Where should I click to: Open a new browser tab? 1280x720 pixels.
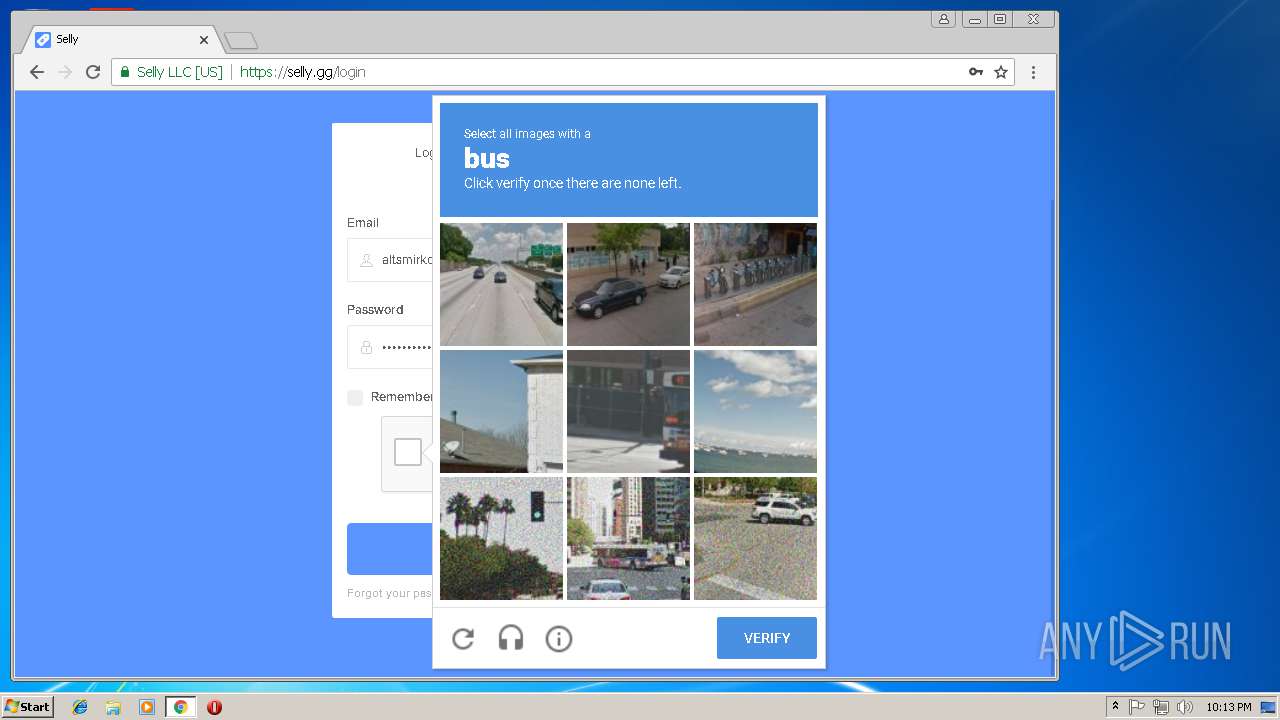coord(241,41)
